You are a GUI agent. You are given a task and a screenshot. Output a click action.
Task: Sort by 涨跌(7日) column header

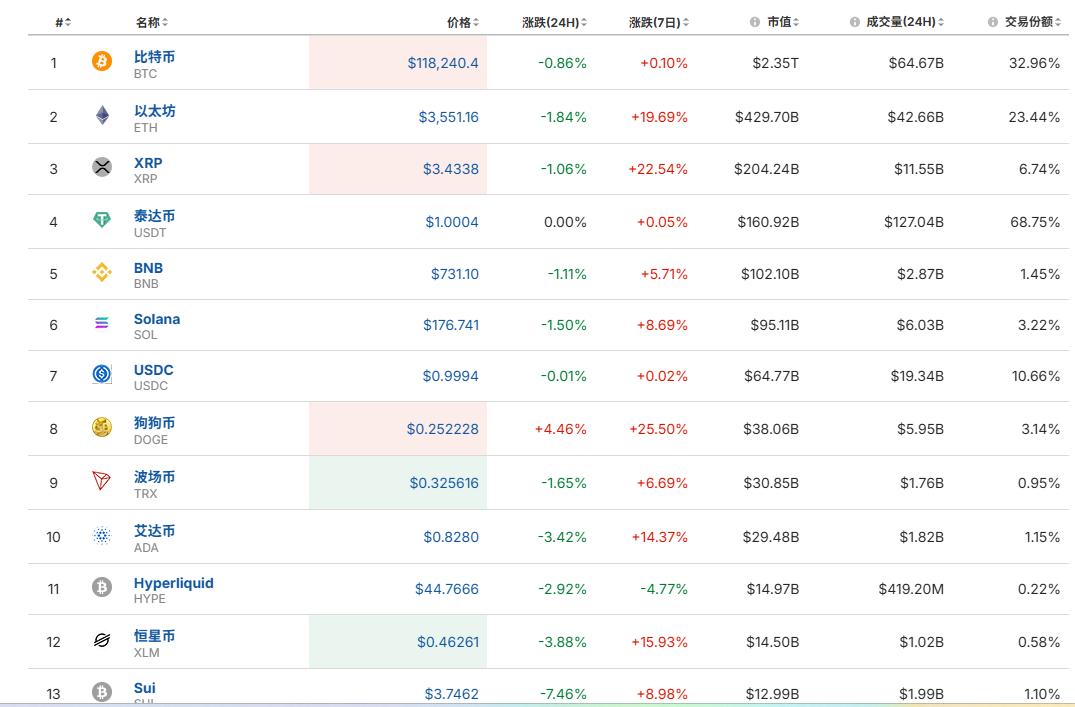coord(658,23)
